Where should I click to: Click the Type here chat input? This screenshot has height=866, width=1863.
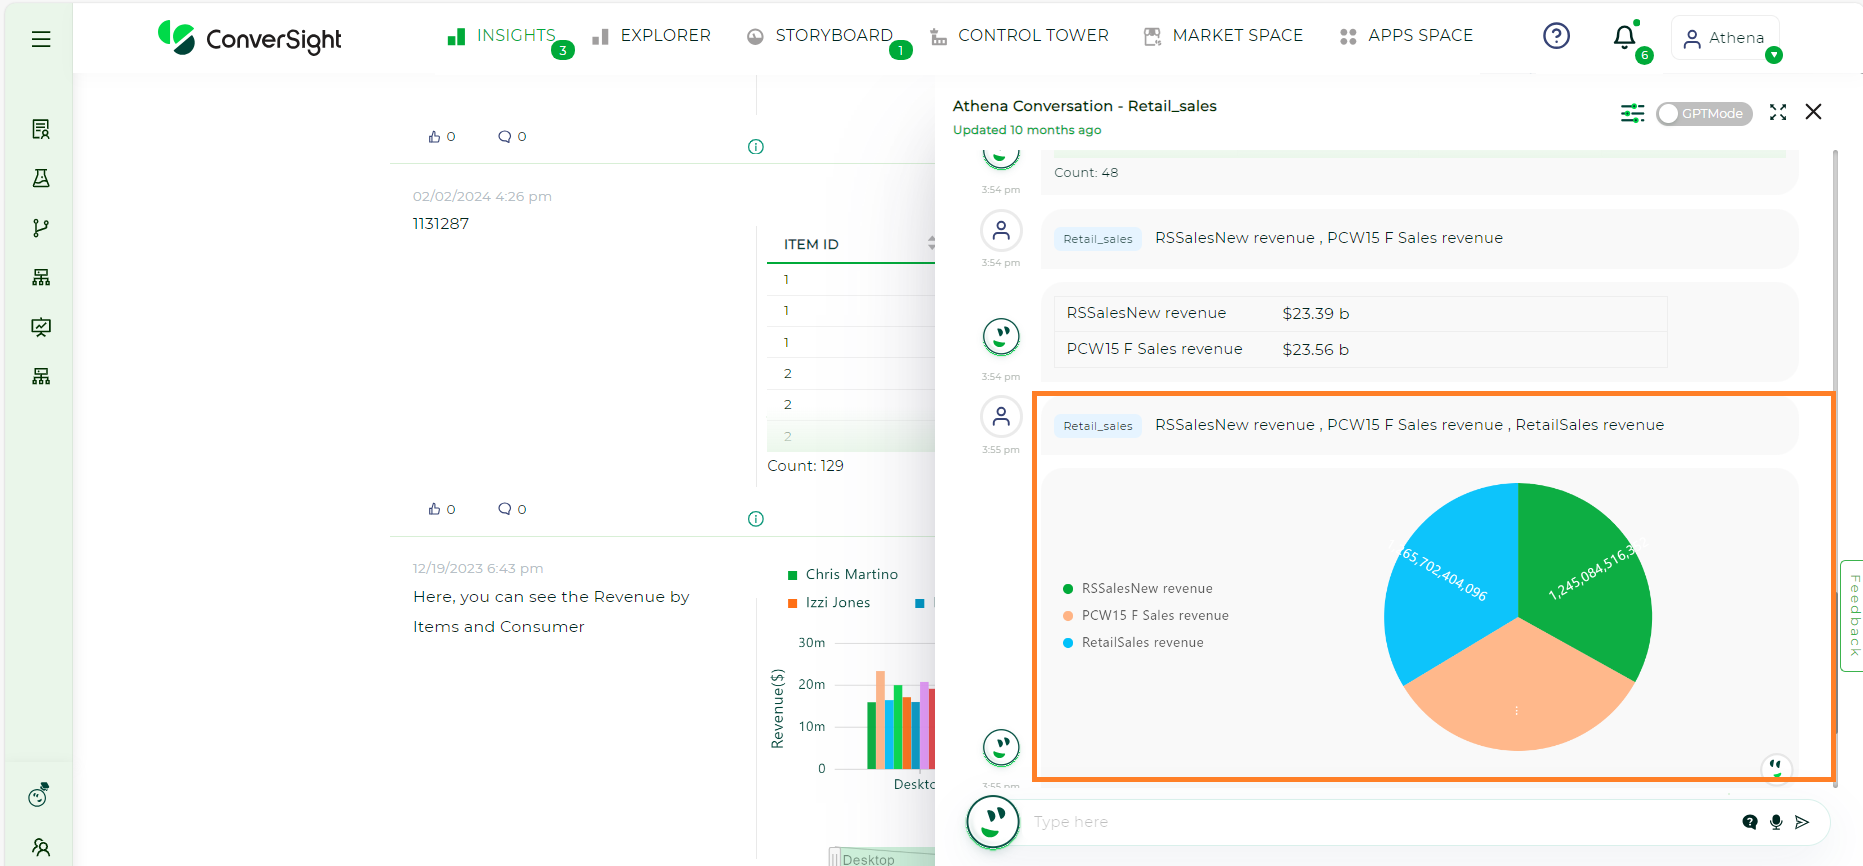tap(1380, 822)
